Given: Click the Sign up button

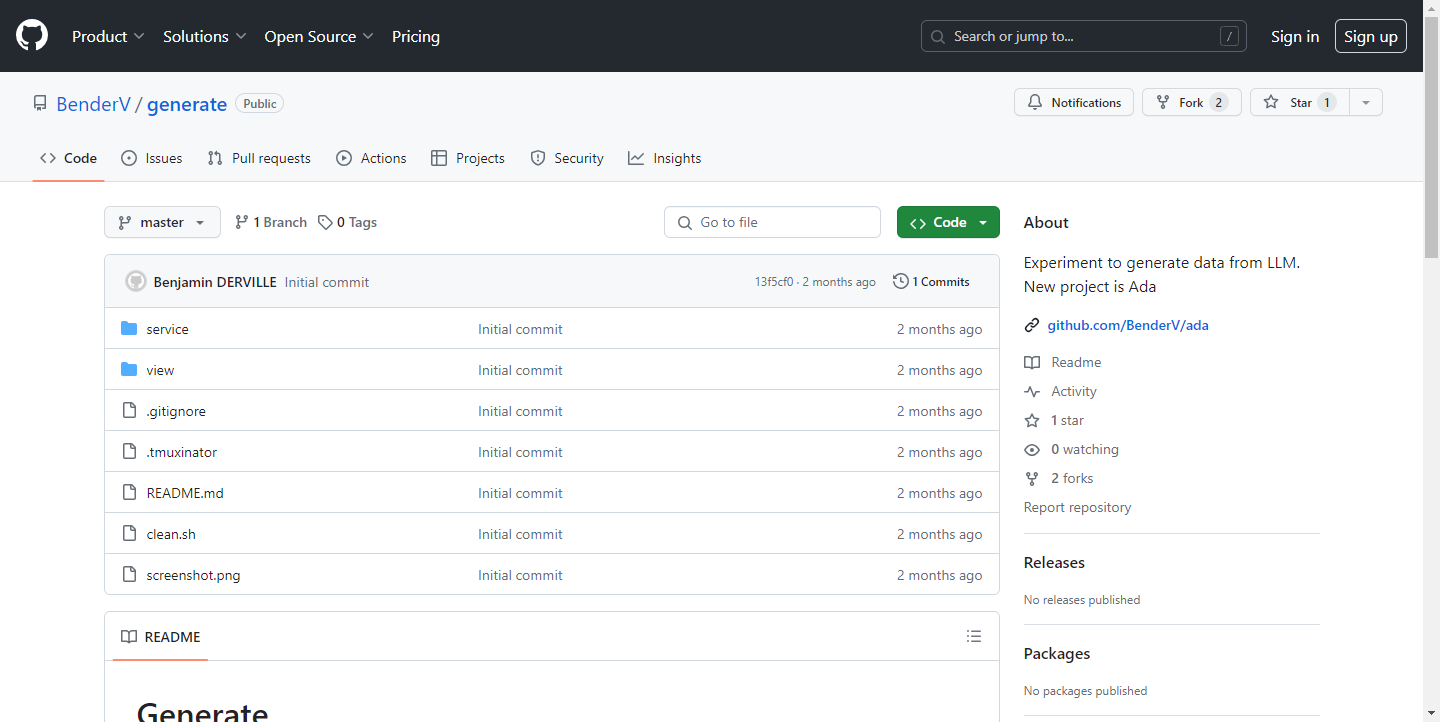Looking at the screenshot, I should tap(1371, 36).
